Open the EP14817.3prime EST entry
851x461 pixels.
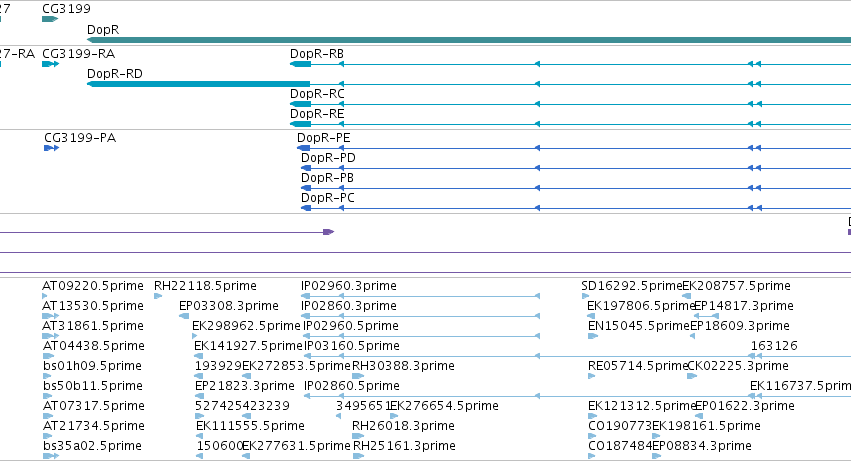coord(744,306)
